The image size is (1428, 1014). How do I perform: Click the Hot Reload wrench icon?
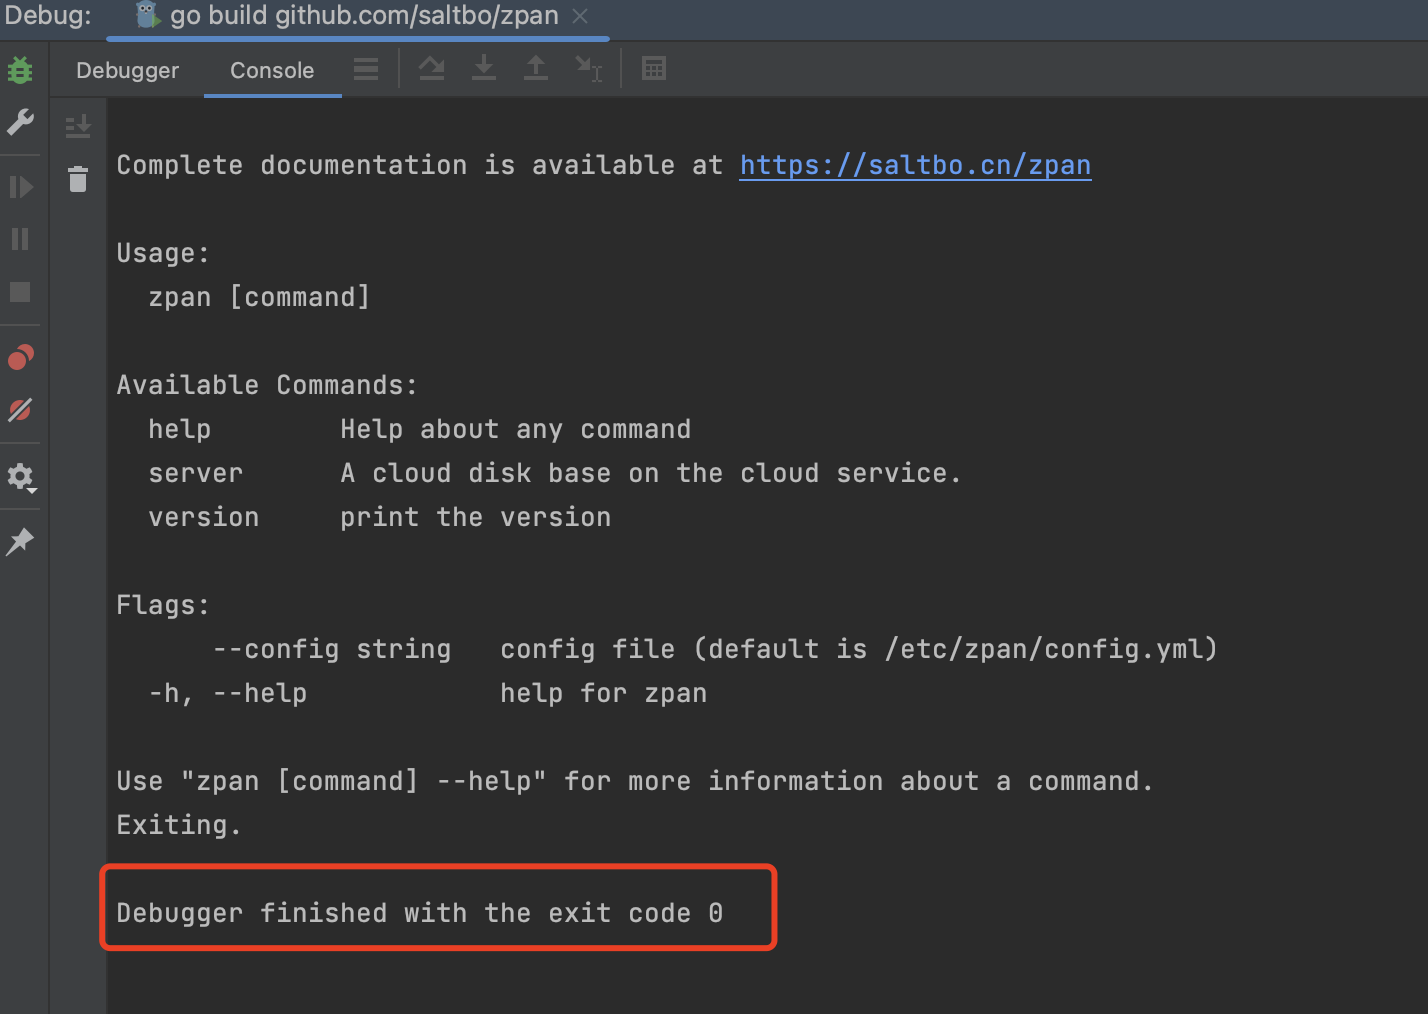(x=20, y=122)
